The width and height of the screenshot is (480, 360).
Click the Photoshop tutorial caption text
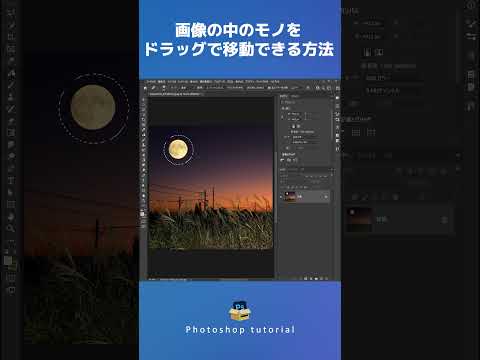click(240, 330)
